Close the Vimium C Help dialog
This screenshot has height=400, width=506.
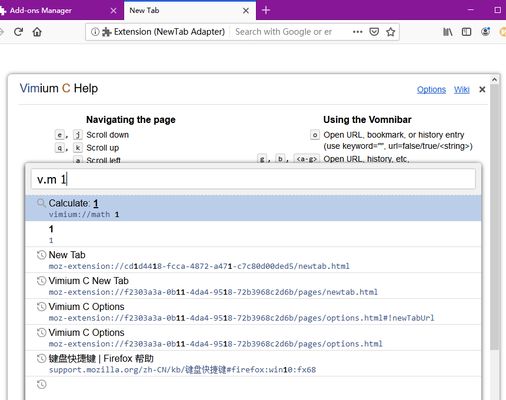482,89
